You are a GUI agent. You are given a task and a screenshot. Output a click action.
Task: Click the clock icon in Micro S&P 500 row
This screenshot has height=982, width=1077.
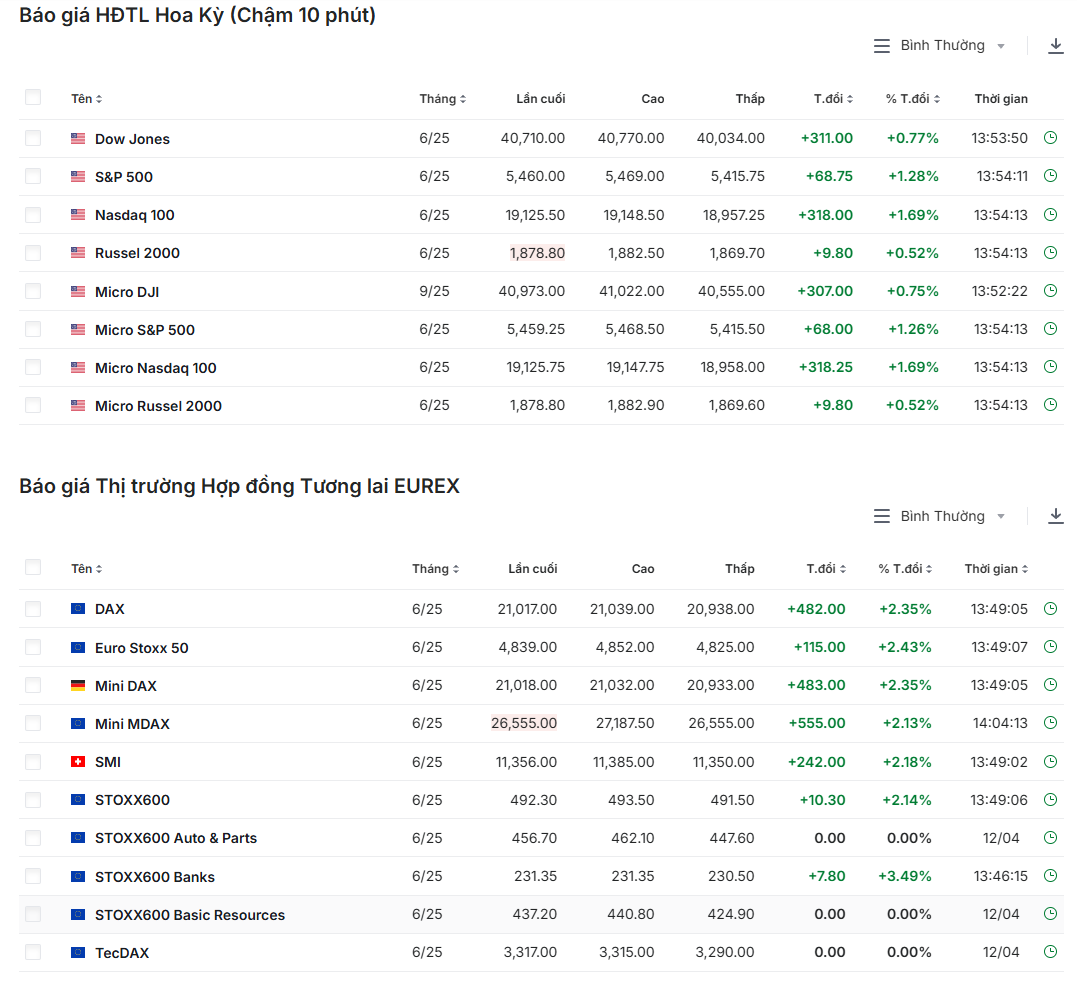[1050, 329]
